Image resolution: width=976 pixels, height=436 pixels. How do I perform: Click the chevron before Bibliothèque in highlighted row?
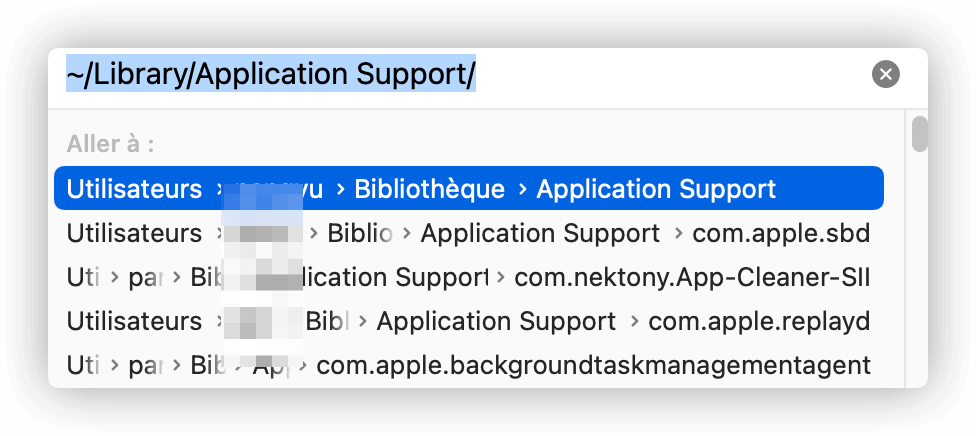click(341, 189)
